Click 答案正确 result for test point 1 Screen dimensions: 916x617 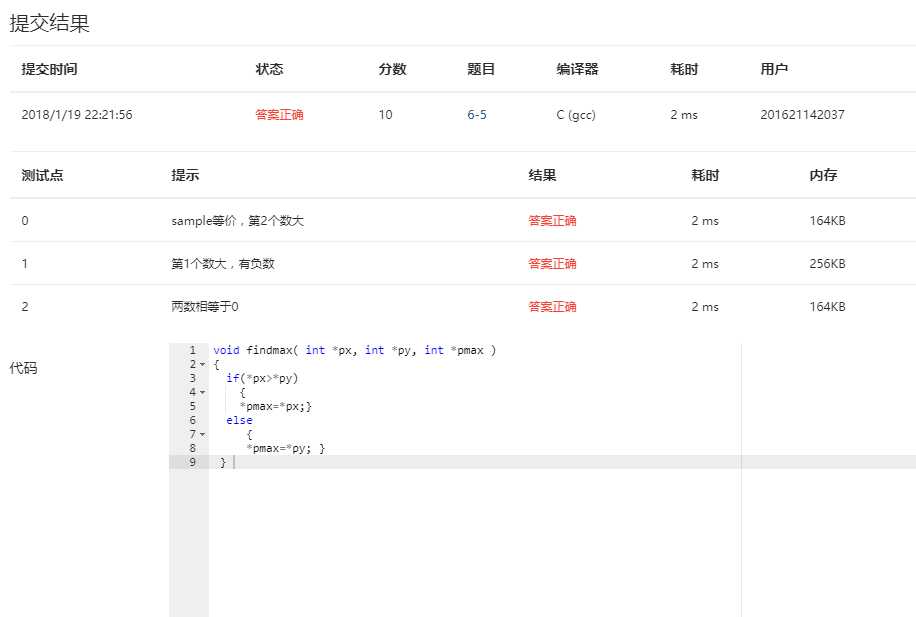click(552, 264)
